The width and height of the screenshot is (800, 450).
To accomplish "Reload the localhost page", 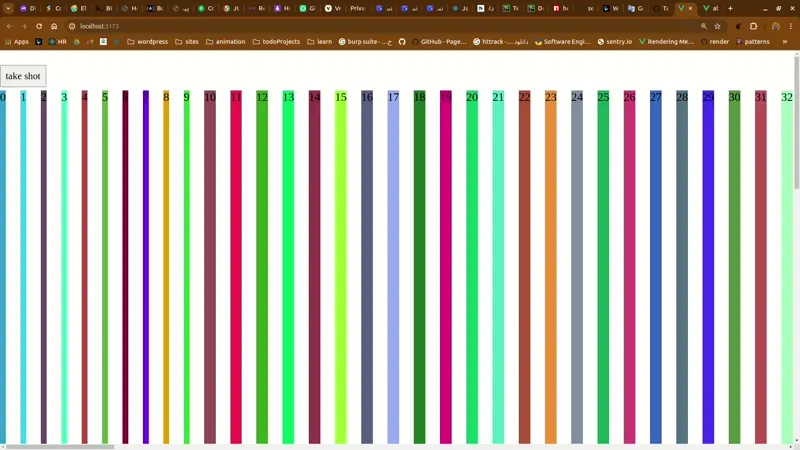I will [x=39, y=26].
